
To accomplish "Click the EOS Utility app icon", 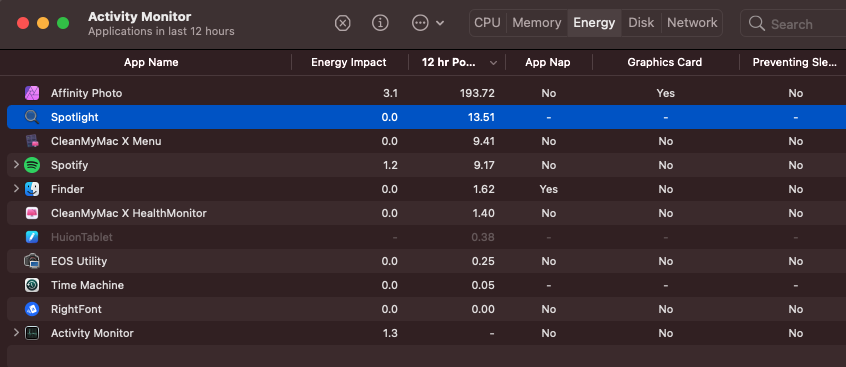I will click(32, 261).
